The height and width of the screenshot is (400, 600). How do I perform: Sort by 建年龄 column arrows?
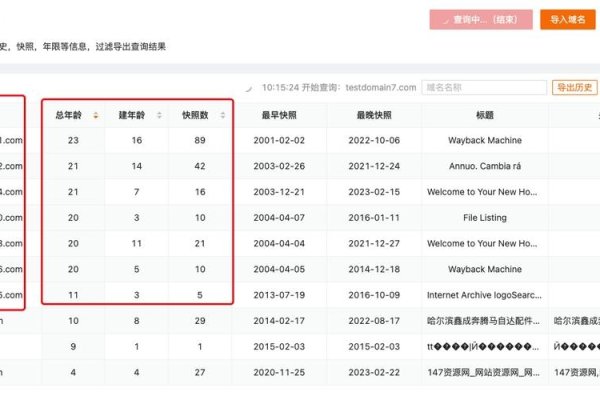point(159,115)
